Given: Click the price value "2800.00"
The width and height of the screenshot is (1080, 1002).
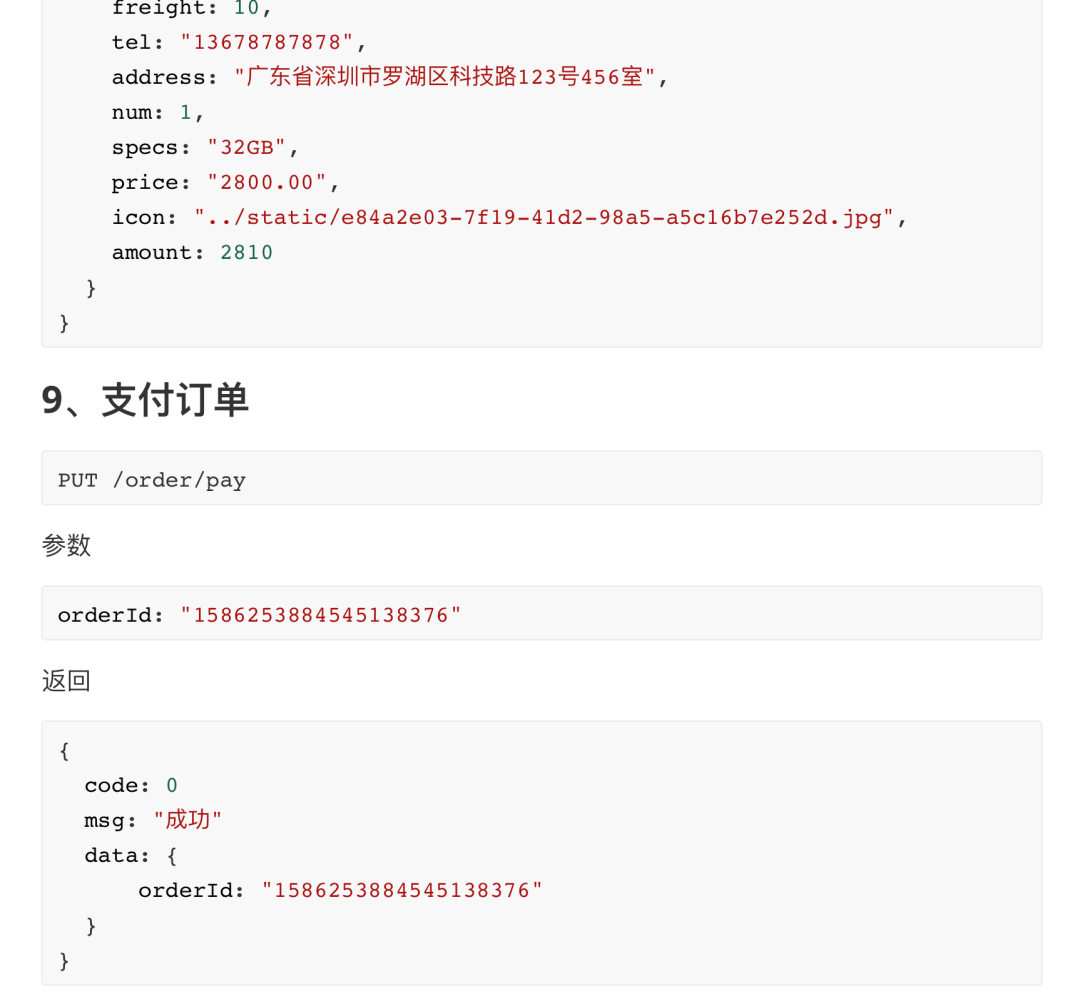Looking at the screenshot, I should coord(267,182).
